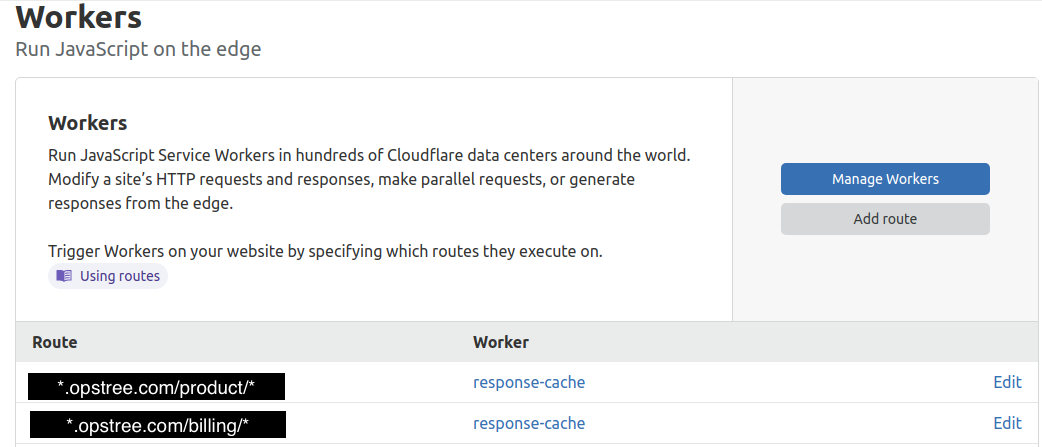This screenshot has width=1042, height=447.
Task: Click the gray panel above Manage Workers
Action: pyautogui.click(x=885, y=120)
